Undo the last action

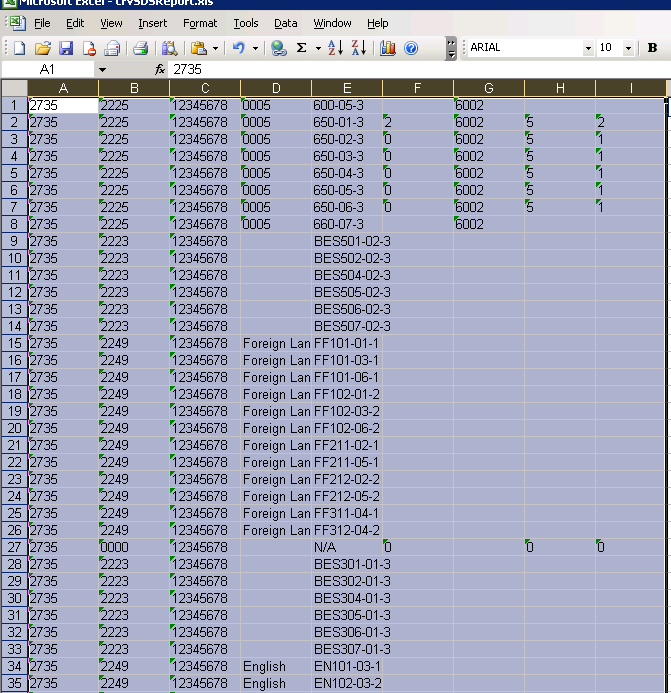pos(239,48)
